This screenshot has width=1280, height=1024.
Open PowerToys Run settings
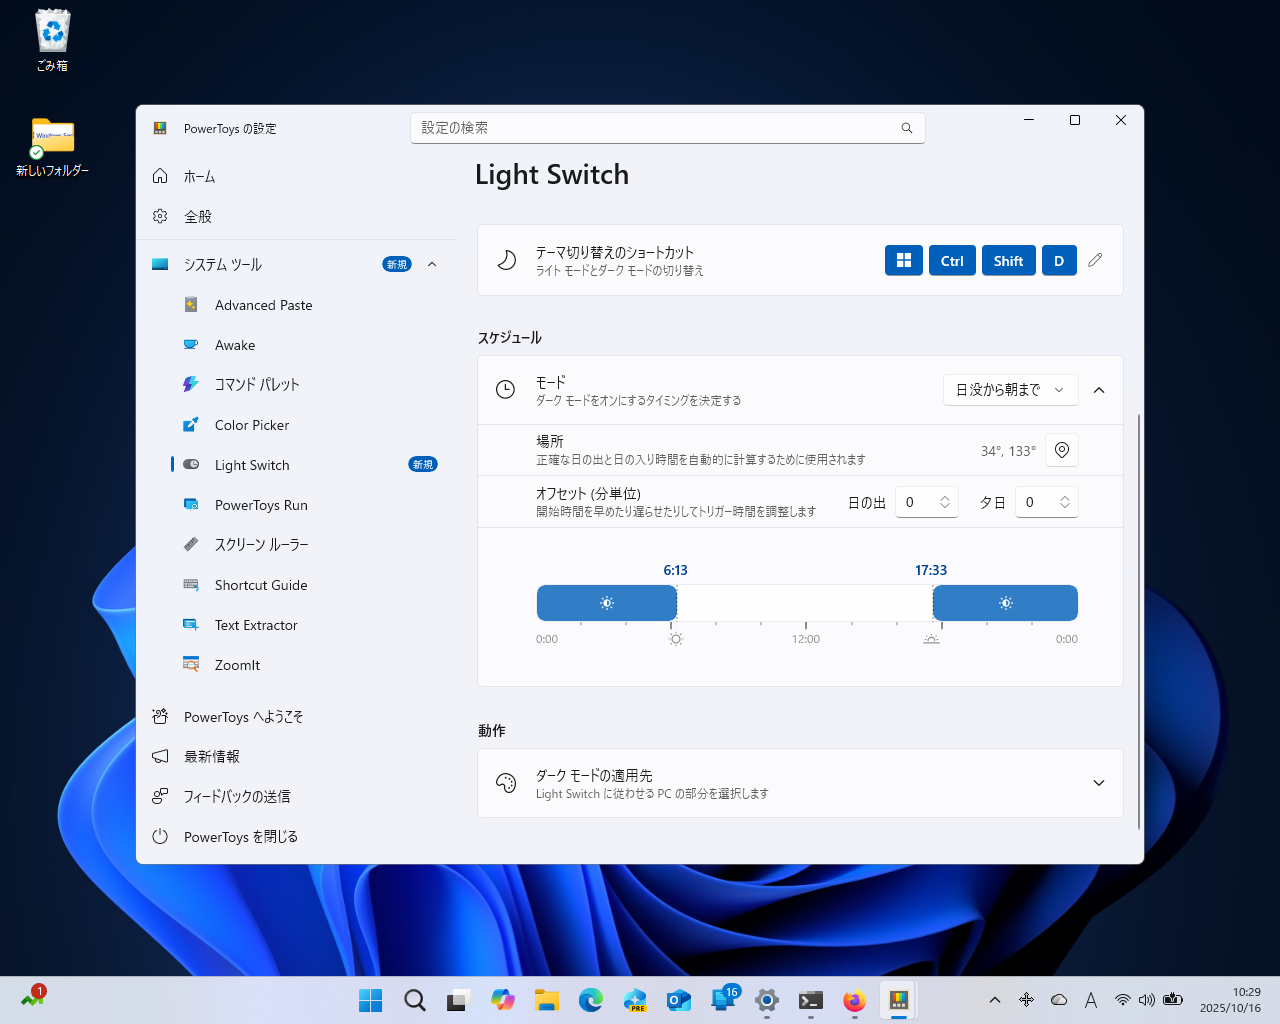click(x=262, y=504)
